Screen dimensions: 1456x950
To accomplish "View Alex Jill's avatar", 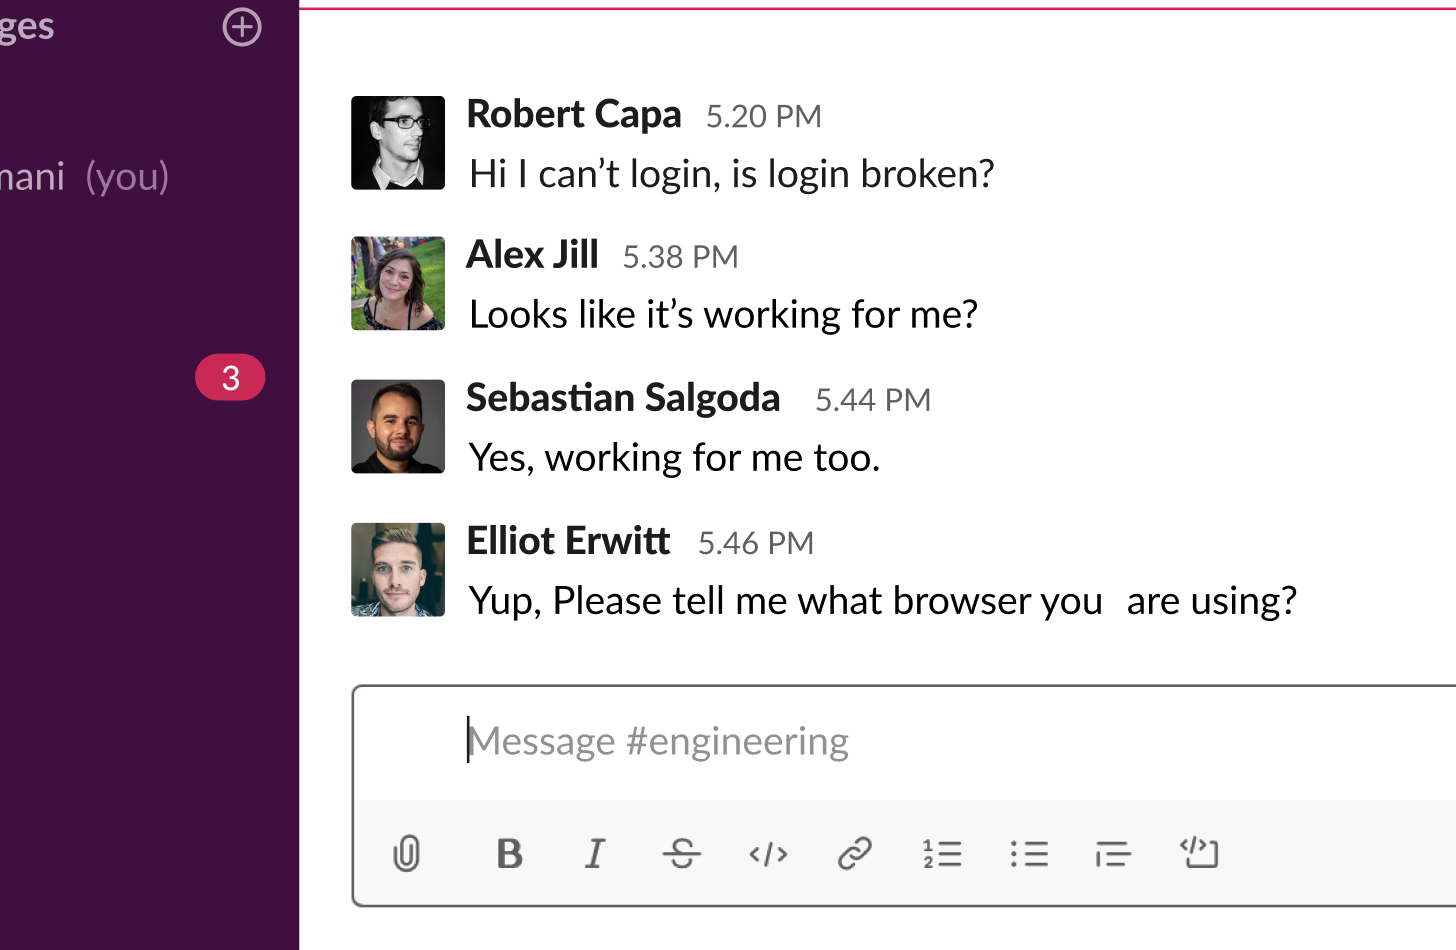I will click(398, 284).
